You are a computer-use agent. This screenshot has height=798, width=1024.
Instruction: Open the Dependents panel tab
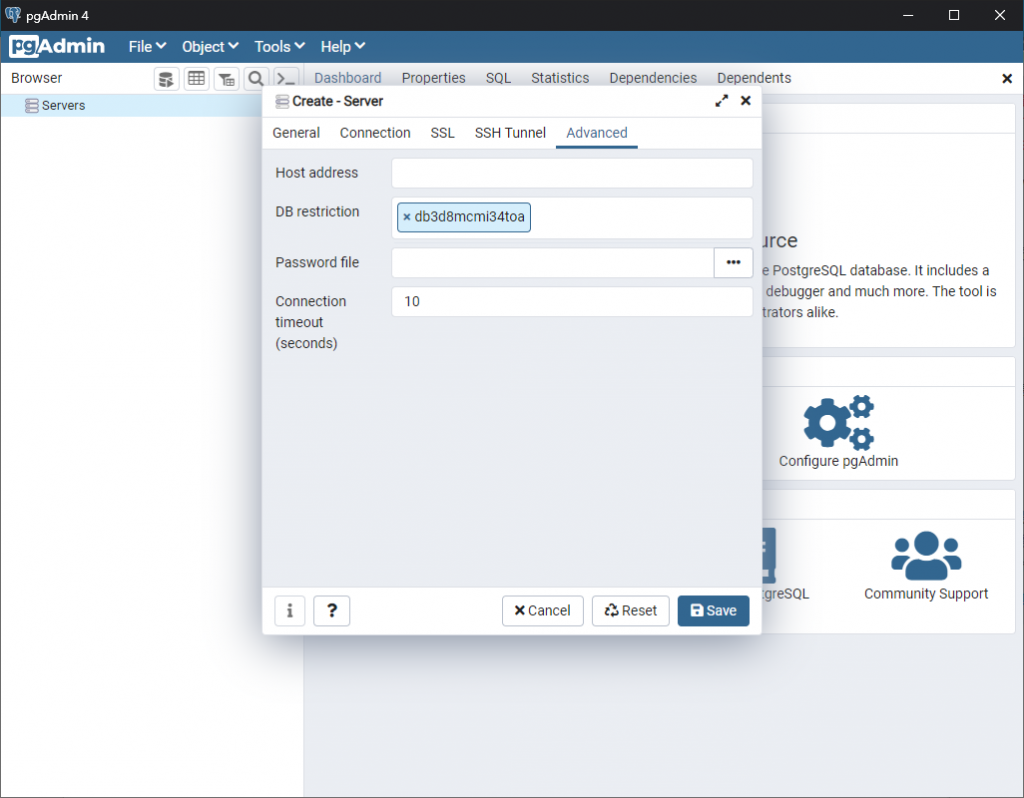tap(754, 78)
